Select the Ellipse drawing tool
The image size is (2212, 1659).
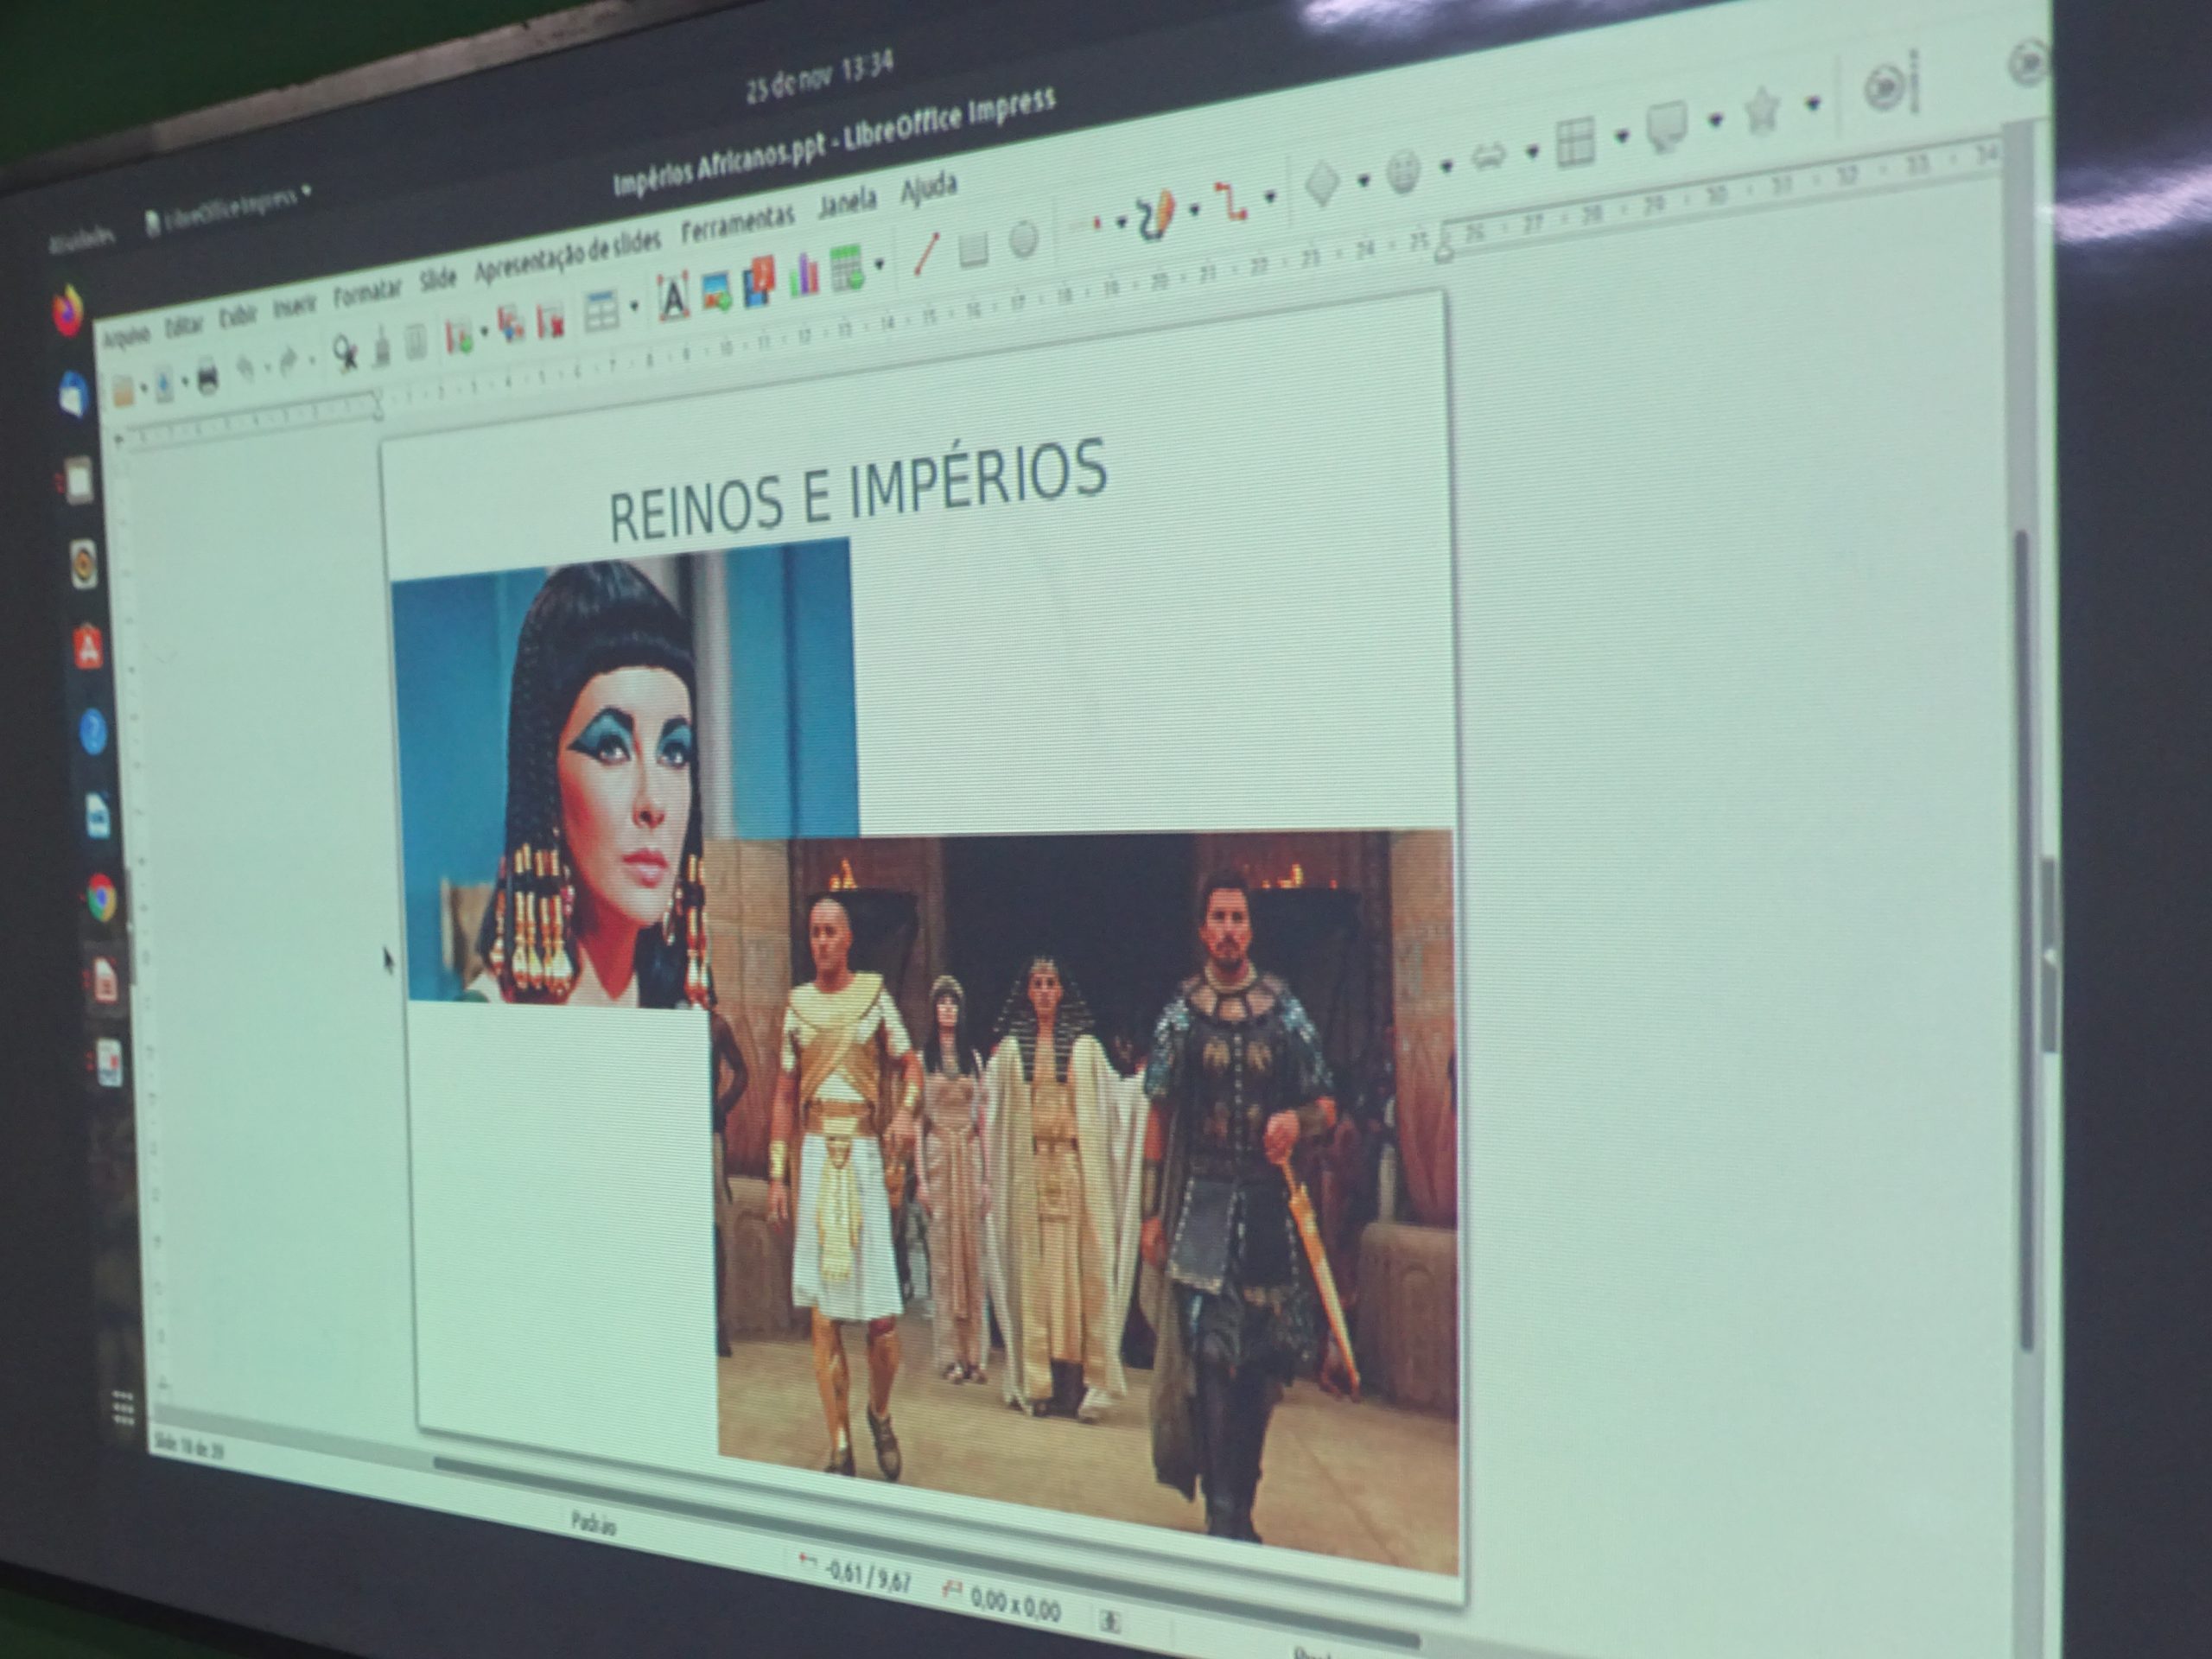(1023, 239)
